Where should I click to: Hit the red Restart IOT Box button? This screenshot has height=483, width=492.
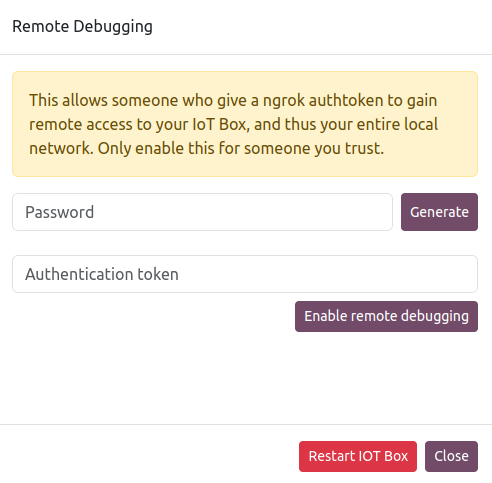(x=358, y=456)
